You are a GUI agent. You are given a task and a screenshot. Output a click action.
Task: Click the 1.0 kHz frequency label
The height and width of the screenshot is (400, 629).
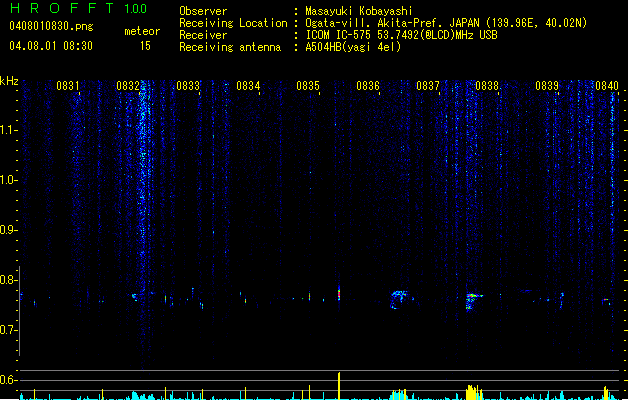point(8,180)
